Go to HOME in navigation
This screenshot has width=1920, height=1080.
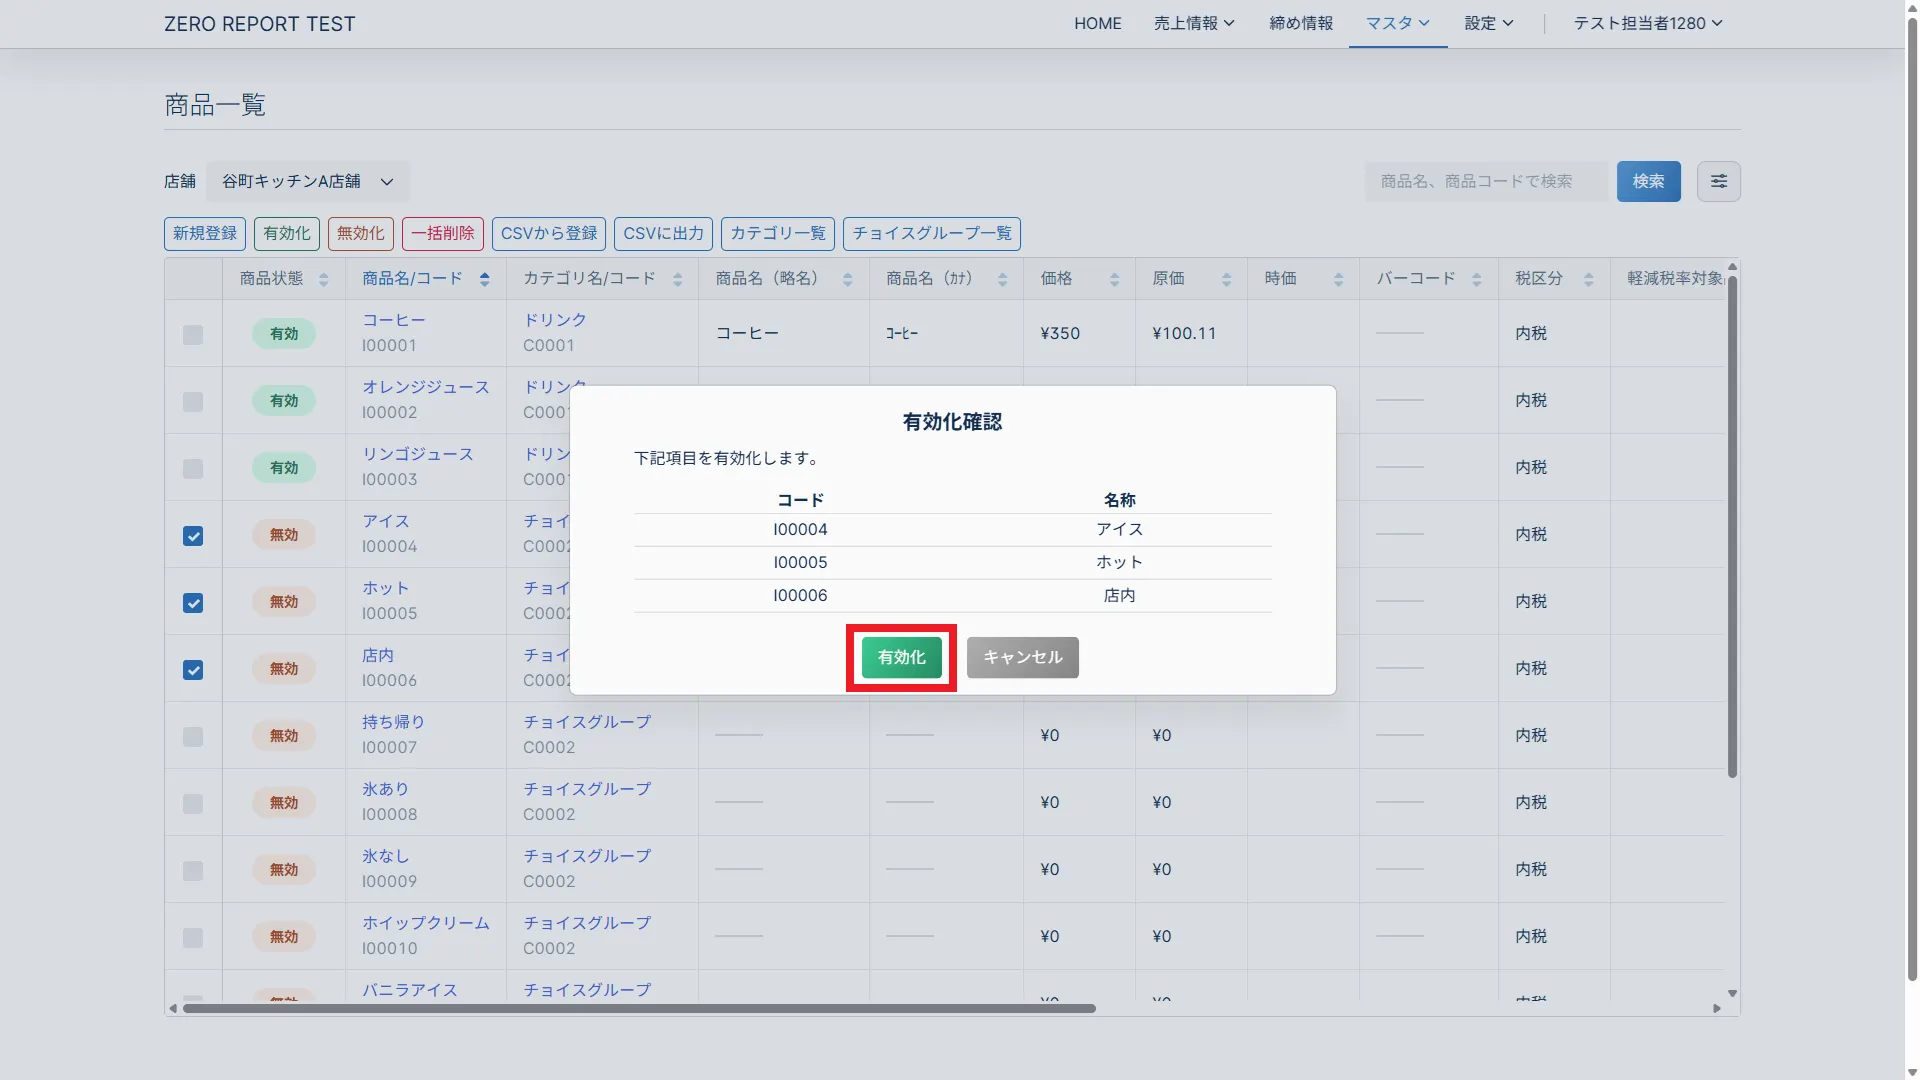coord(1097,23)
